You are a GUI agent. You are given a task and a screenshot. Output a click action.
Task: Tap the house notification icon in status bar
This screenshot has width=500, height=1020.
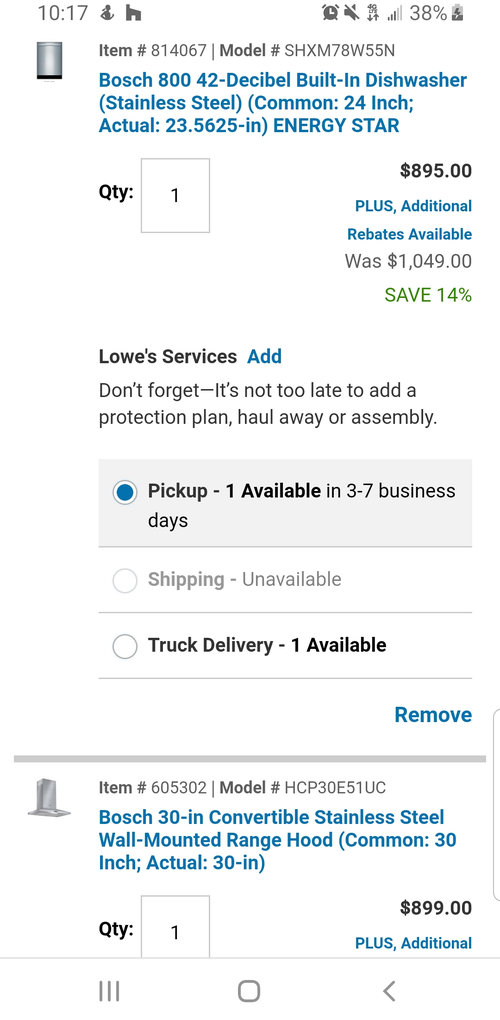(134, 13)
